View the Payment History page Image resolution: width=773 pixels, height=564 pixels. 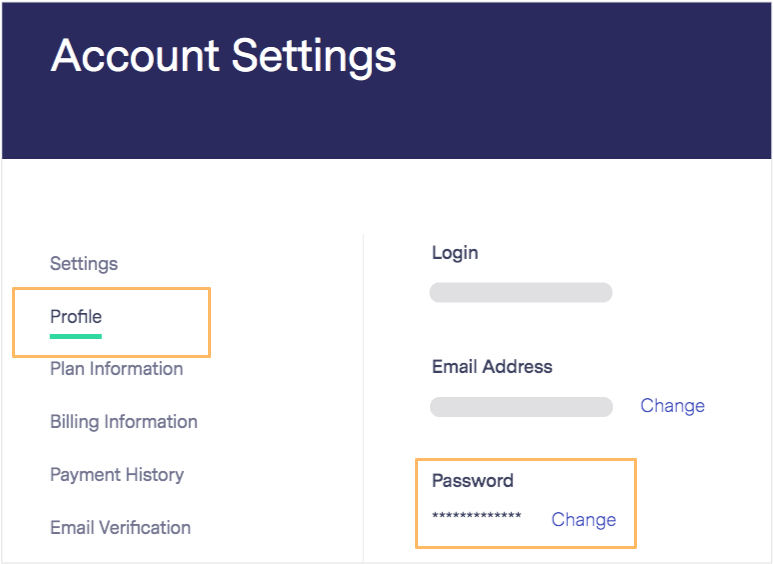[x=117, y=475]
